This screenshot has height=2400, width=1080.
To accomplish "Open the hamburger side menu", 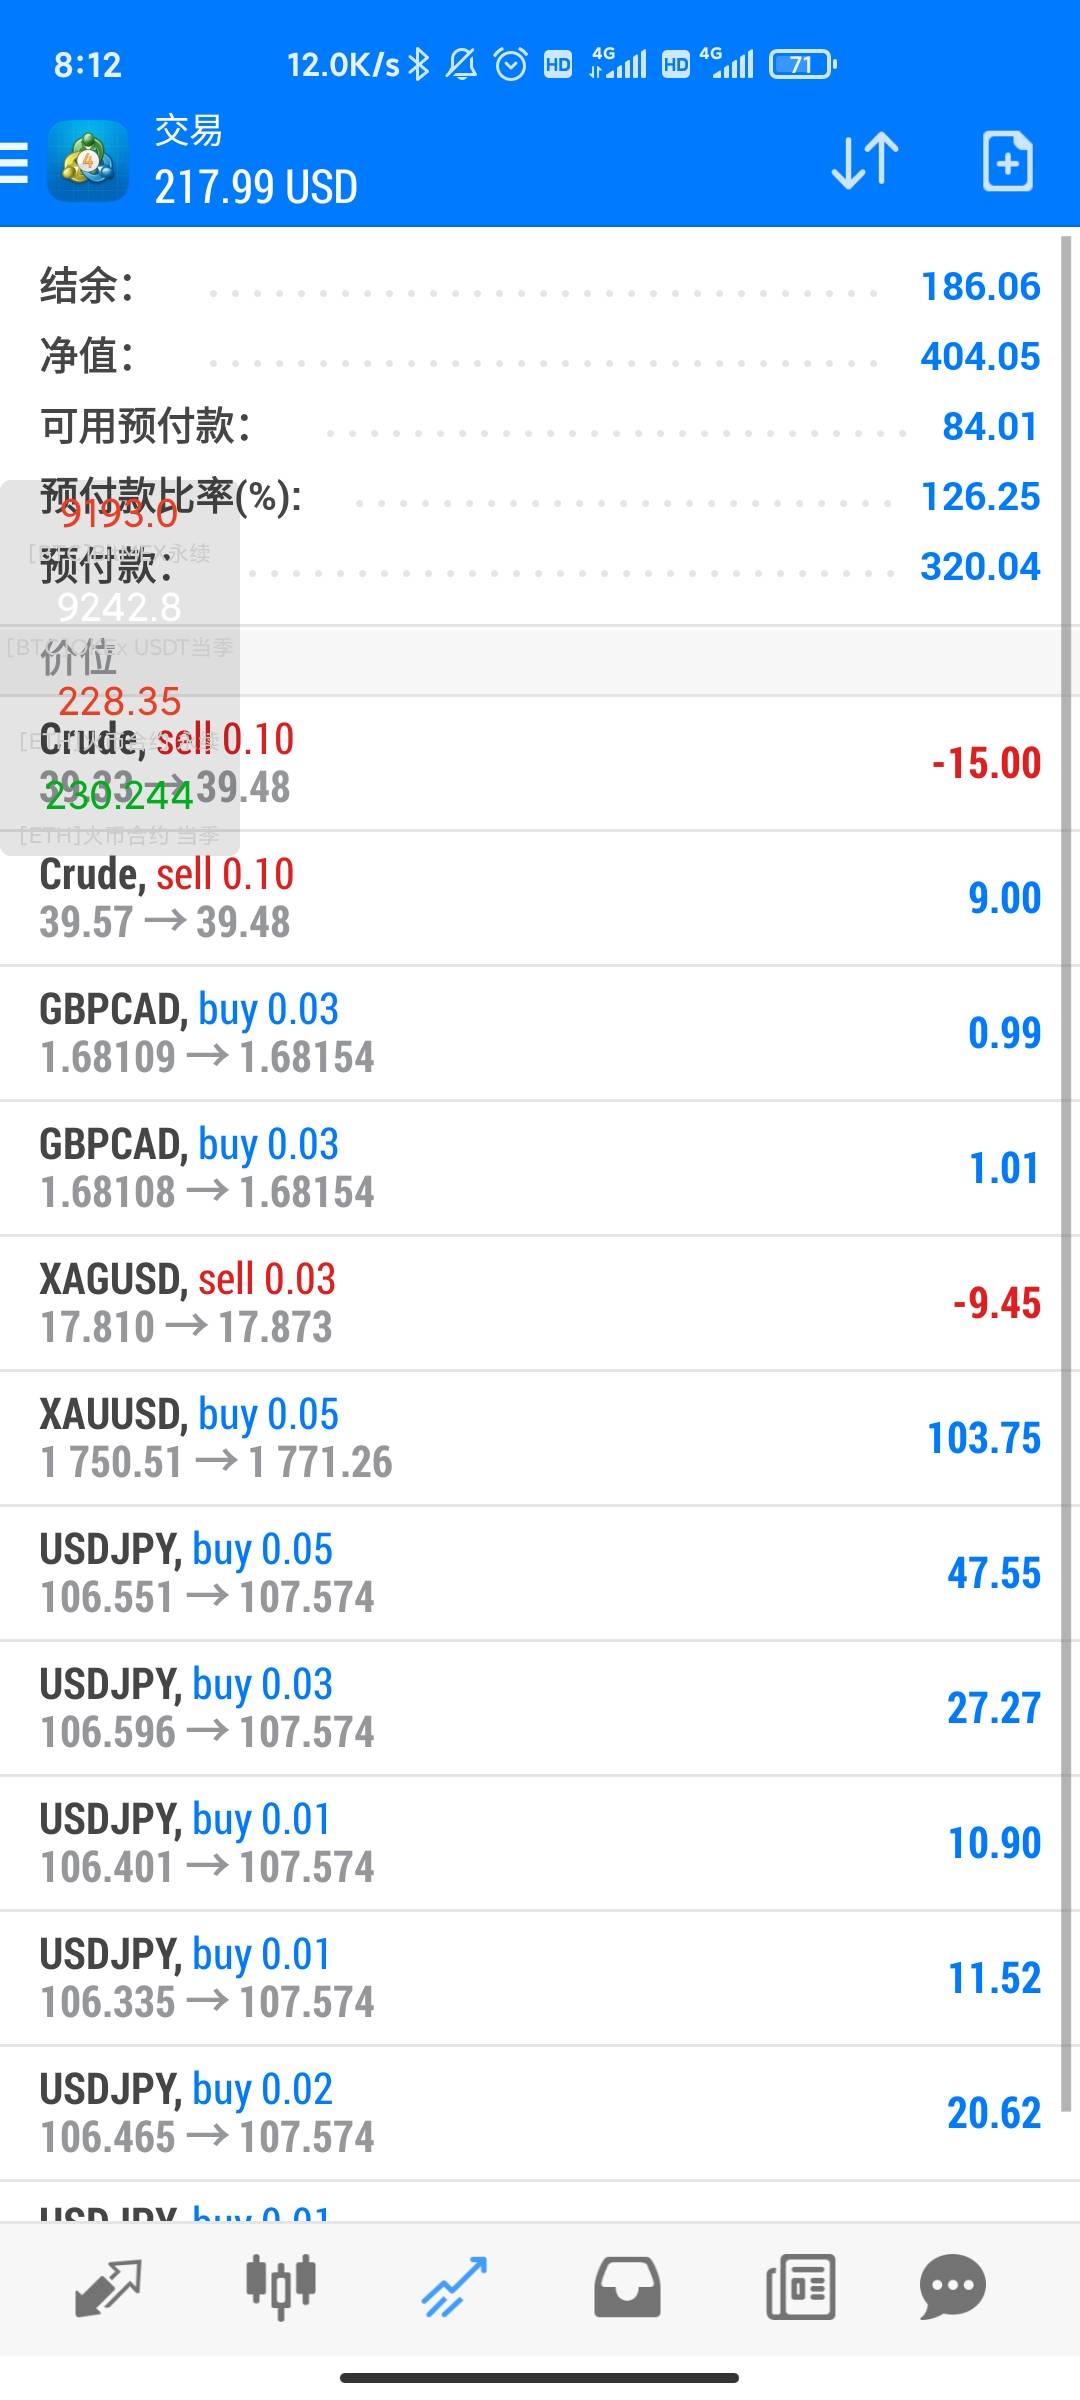I will [x=16, y=162].
